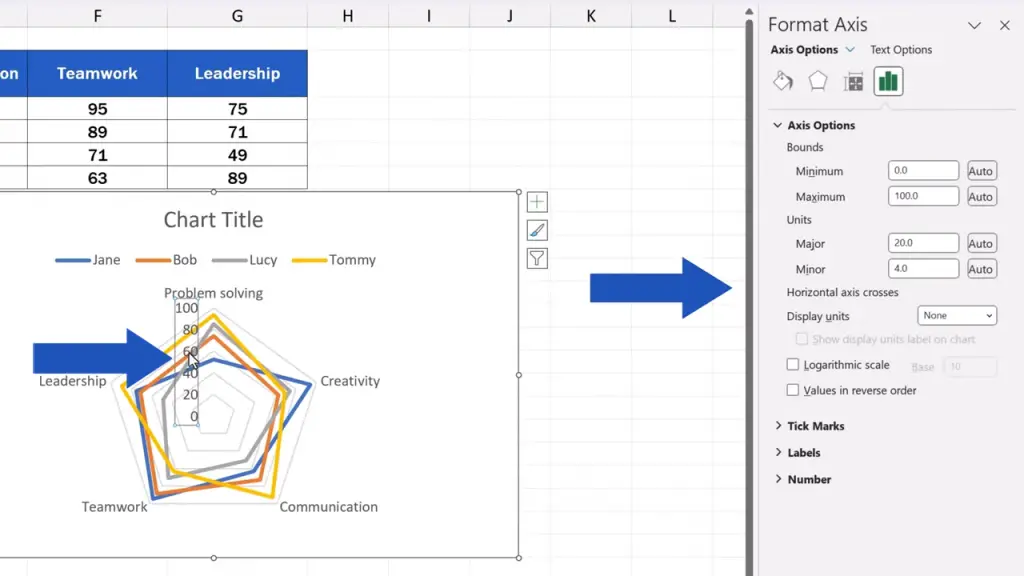Click the 20 axis value label
1024x576 pixels.
click(190, 394)
